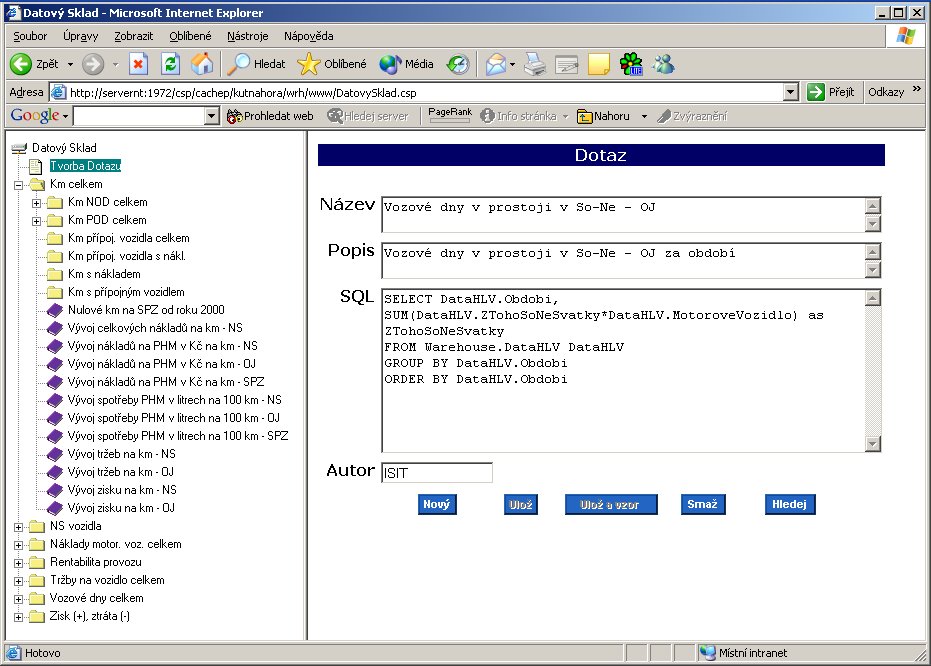This screenshot has height=666, width=931.
Task: Click the Google toolbar logo
Action: coord(35,115)
